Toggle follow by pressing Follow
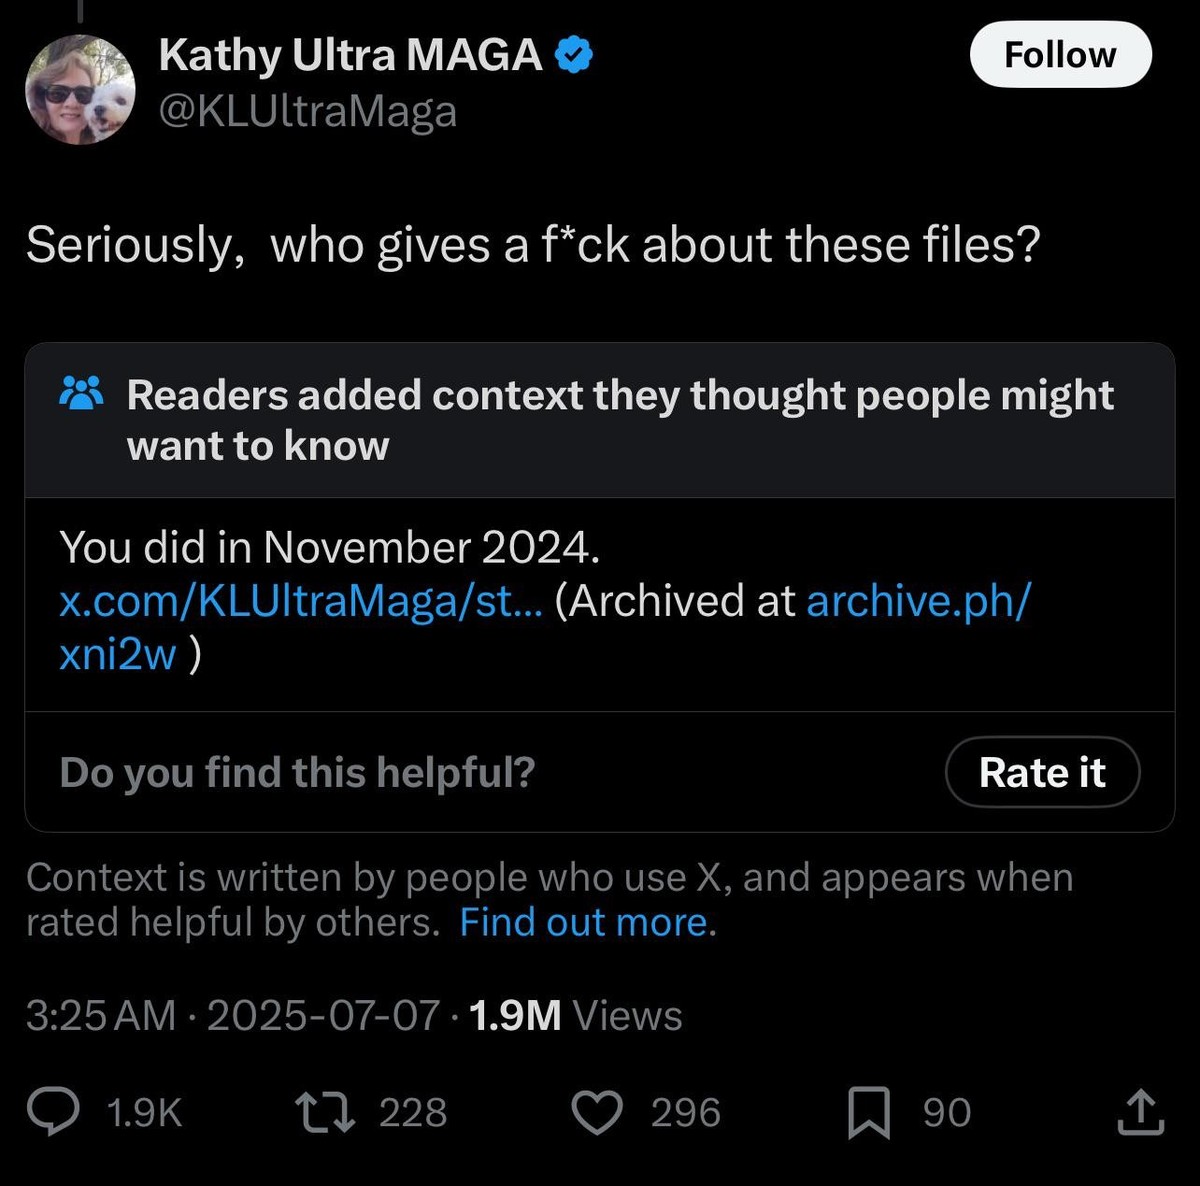Image resolution: width=1200 pixels, height=1186 pixels. [x=1060, y=55]
